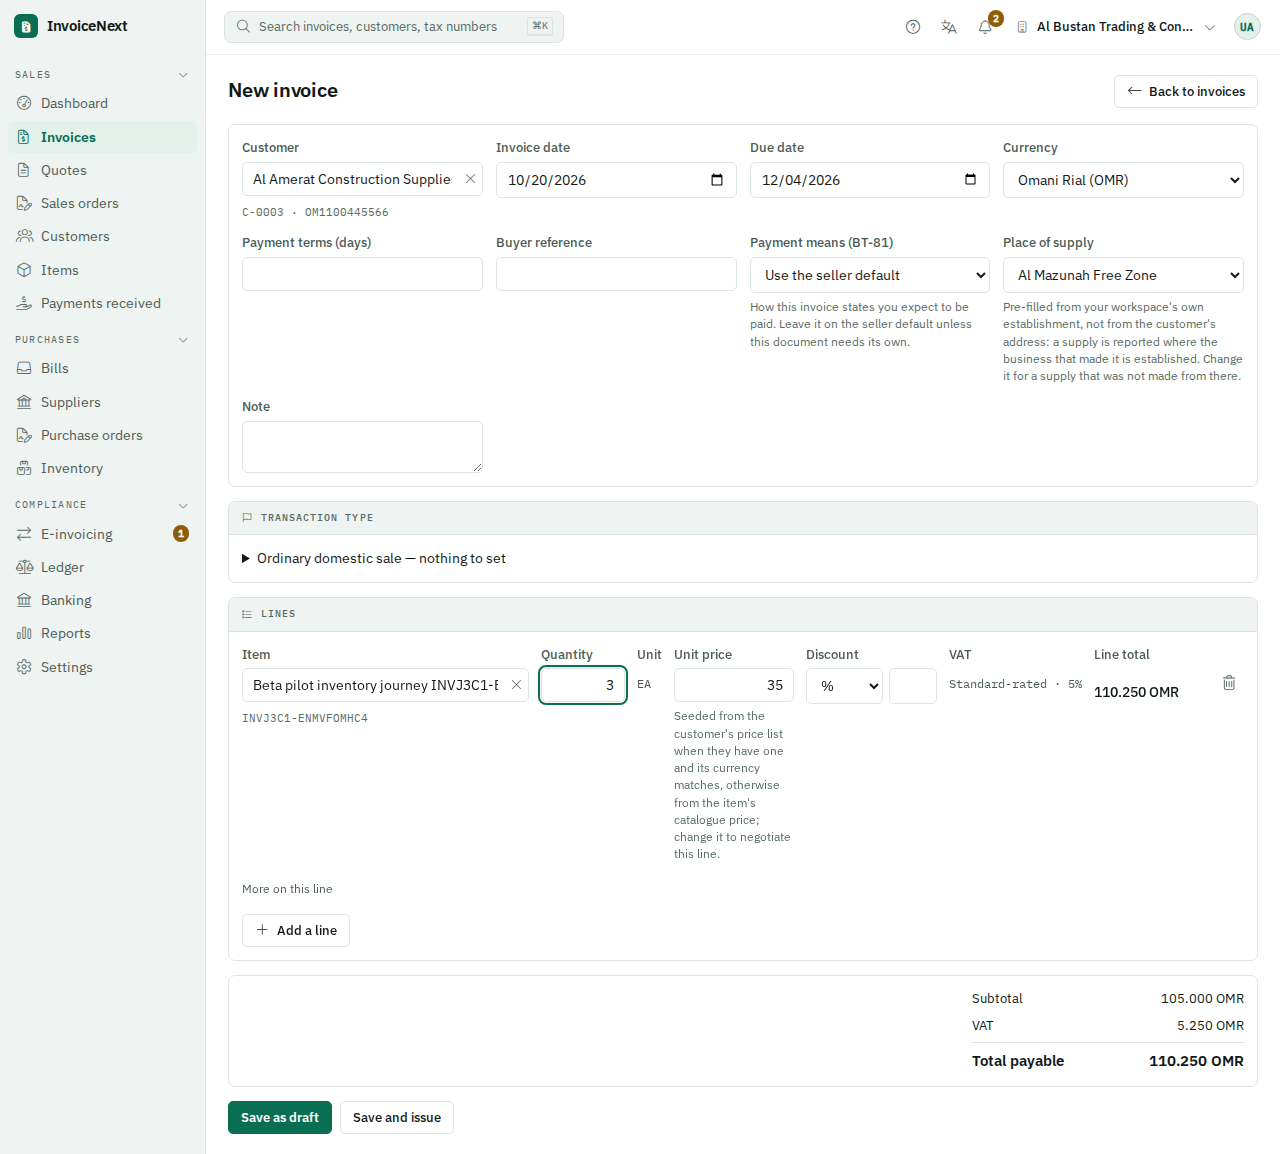The height and width of the screenshot is (1154, 1280).
Task: Navigate to Customers
Action: click(x=103, y=236)
